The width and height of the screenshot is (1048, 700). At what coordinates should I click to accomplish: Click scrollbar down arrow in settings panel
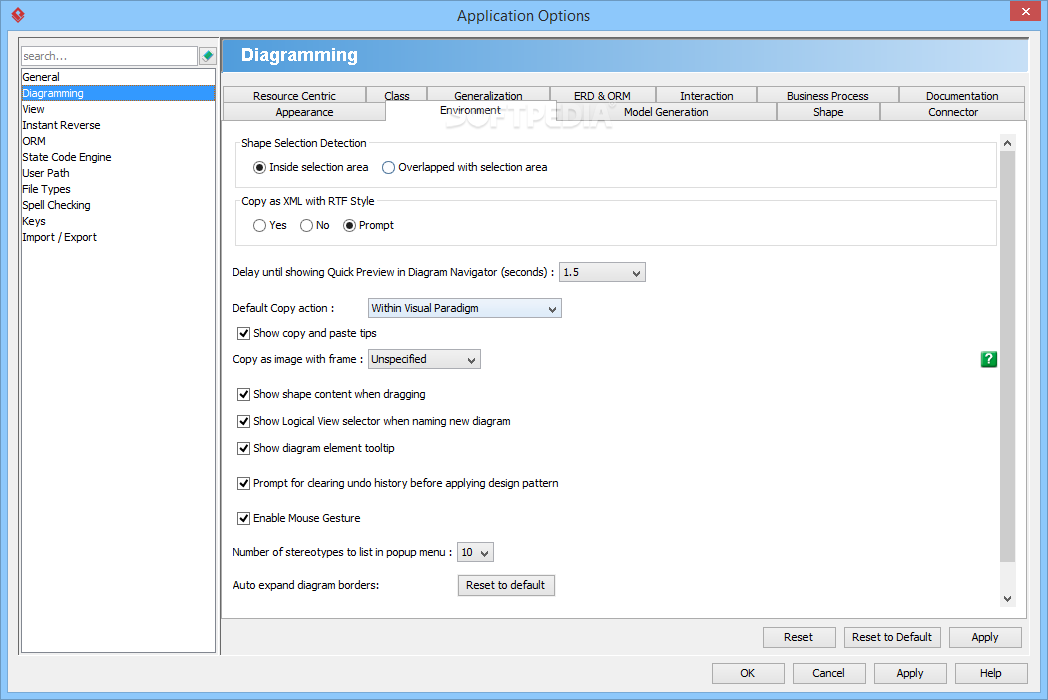(x=1007, y=599)
